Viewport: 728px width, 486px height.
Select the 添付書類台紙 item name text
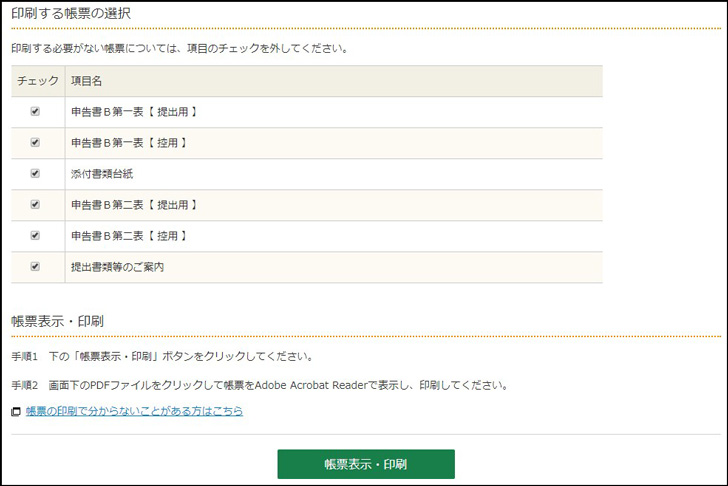tap(102, 174)
